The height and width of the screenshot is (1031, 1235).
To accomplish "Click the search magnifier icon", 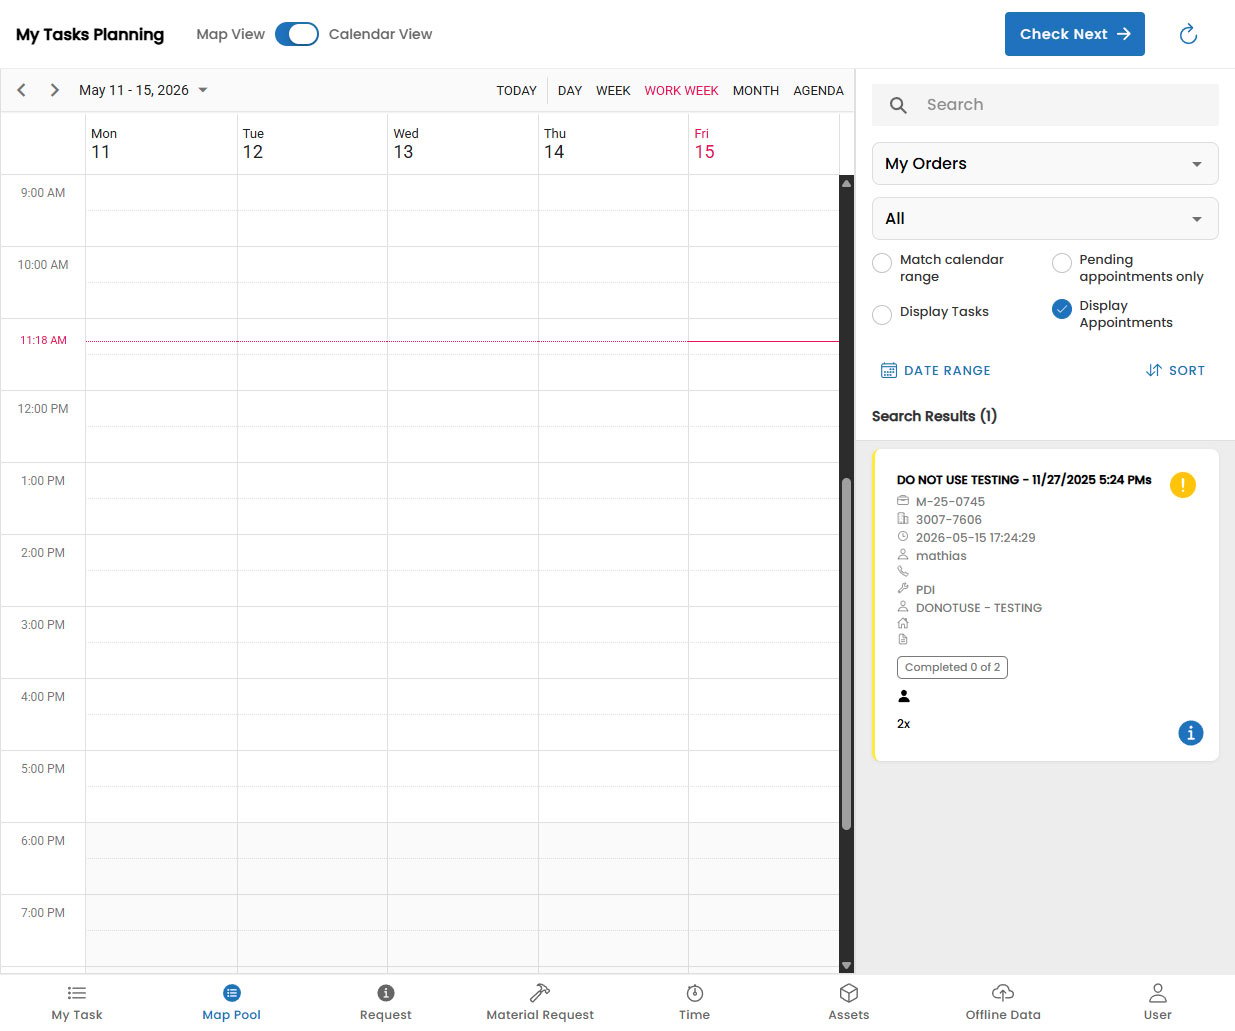I will 898,105.
